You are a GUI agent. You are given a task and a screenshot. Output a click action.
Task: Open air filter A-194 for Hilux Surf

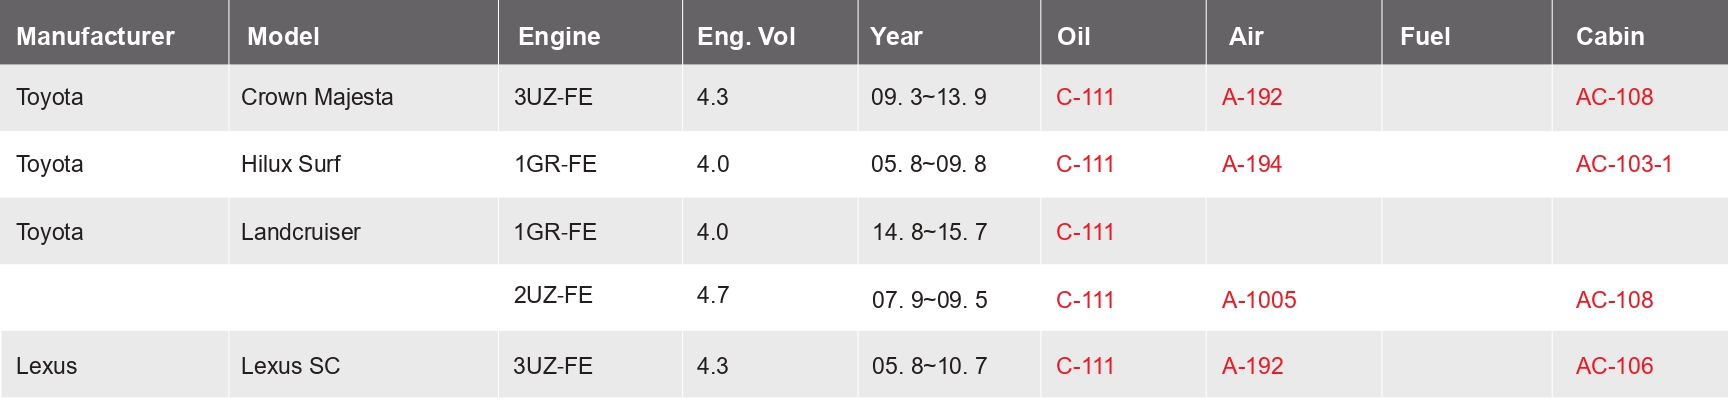tap(1252, 164)
